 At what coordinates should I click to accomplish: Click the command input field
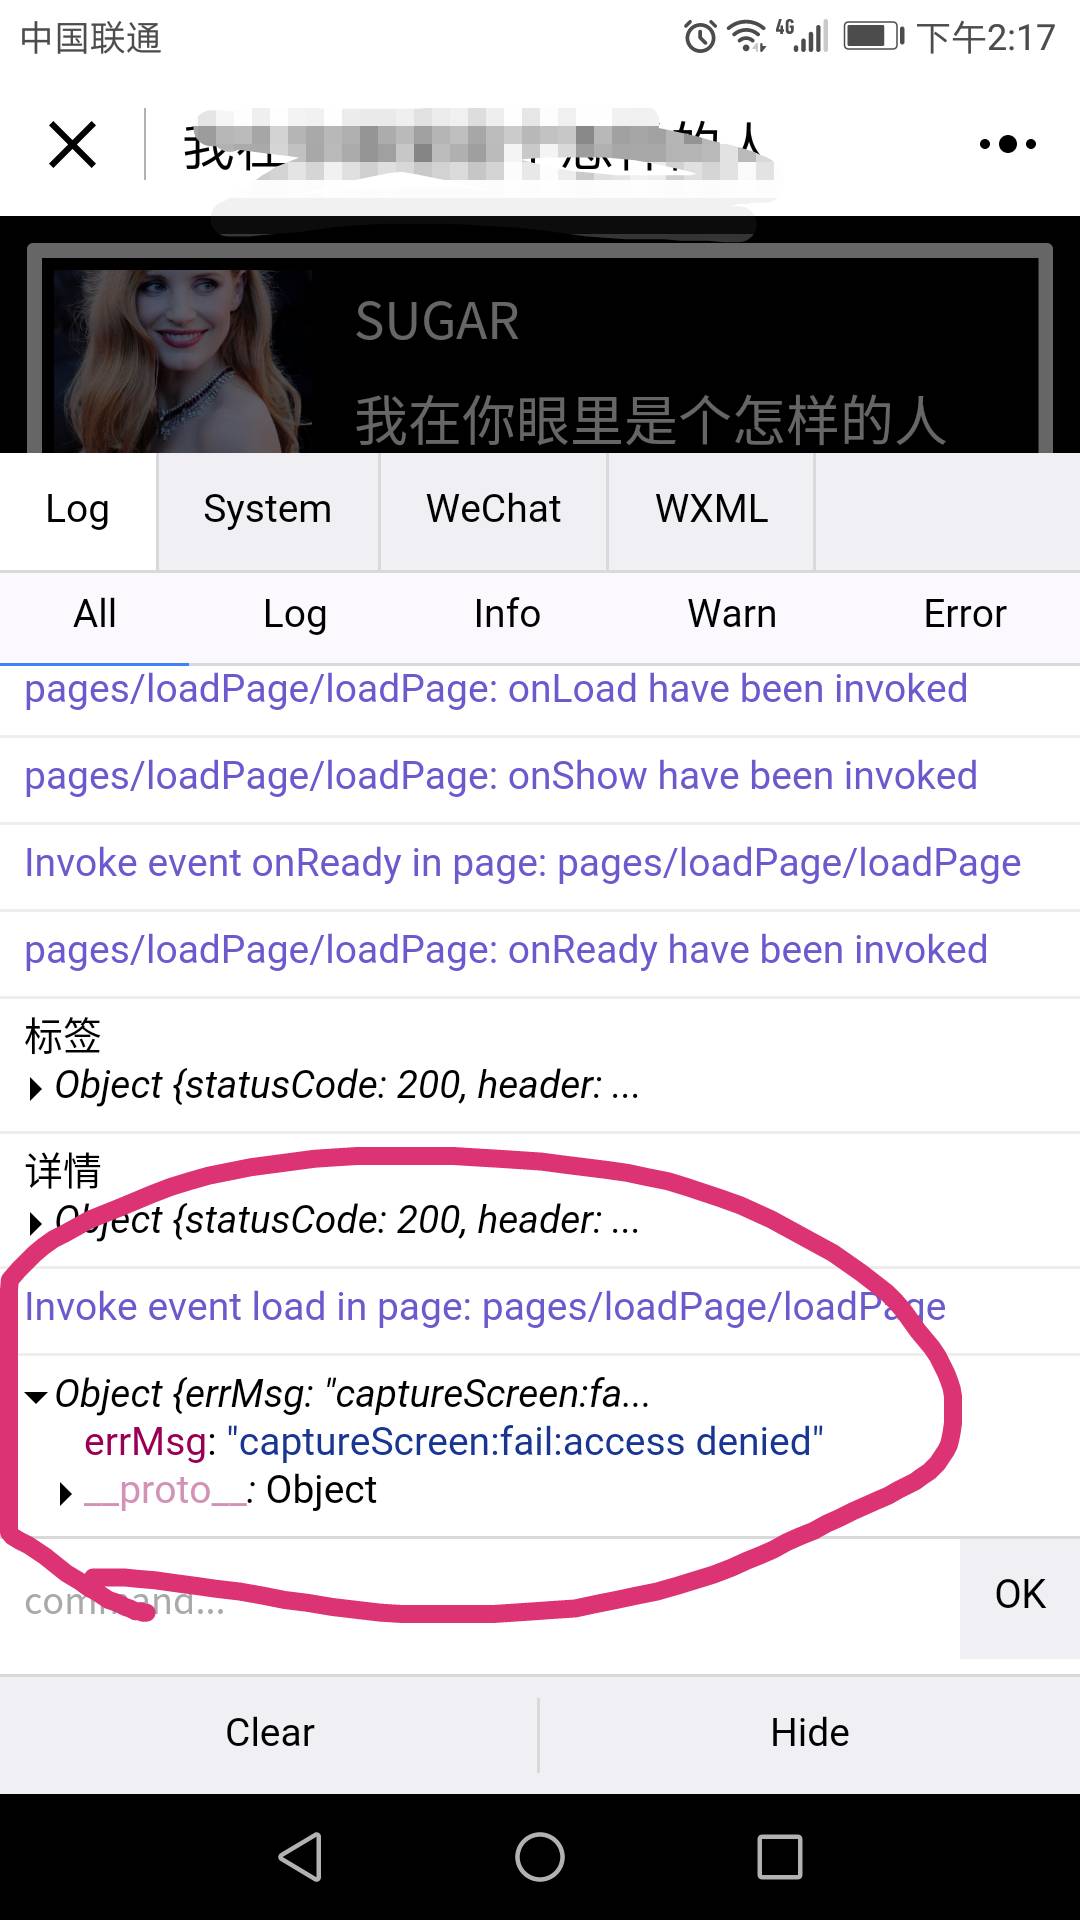coord(480,1600)
